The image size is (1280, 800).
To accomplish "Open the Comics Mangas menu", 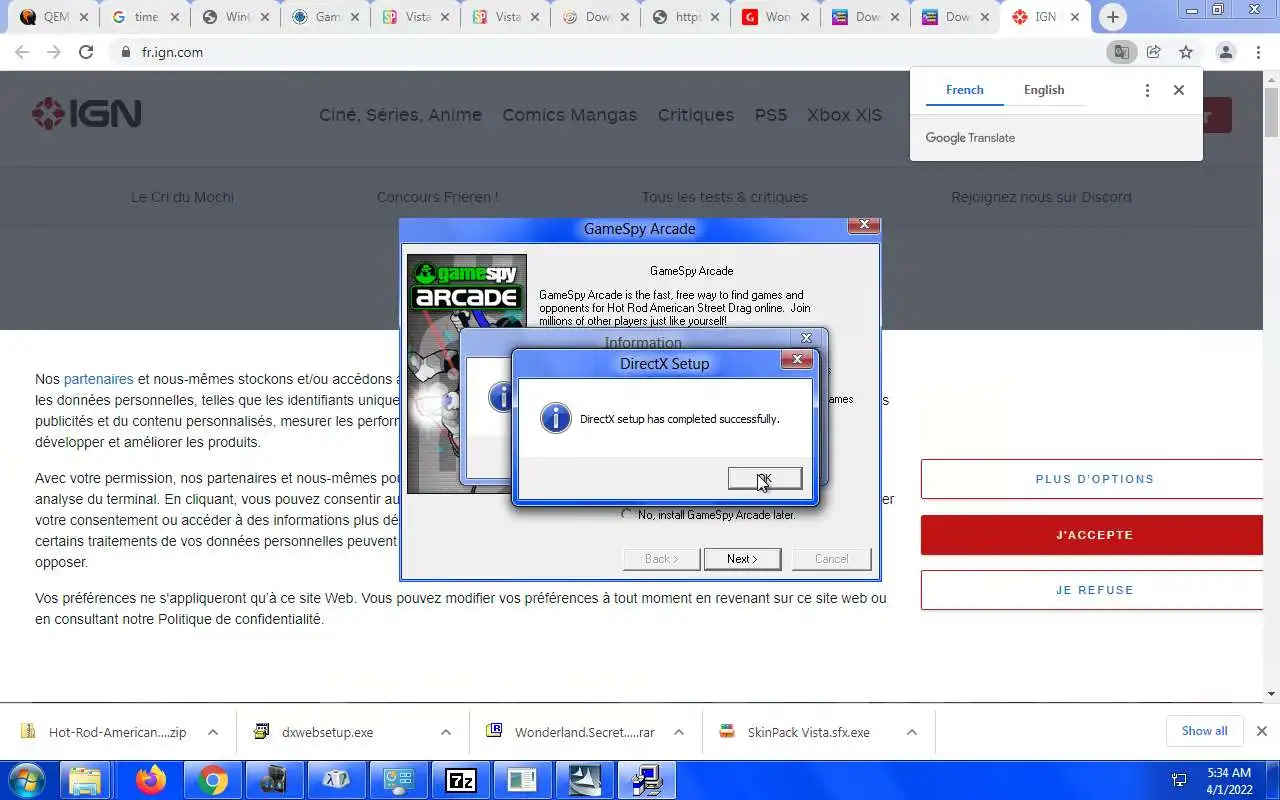I will [569, 115].
